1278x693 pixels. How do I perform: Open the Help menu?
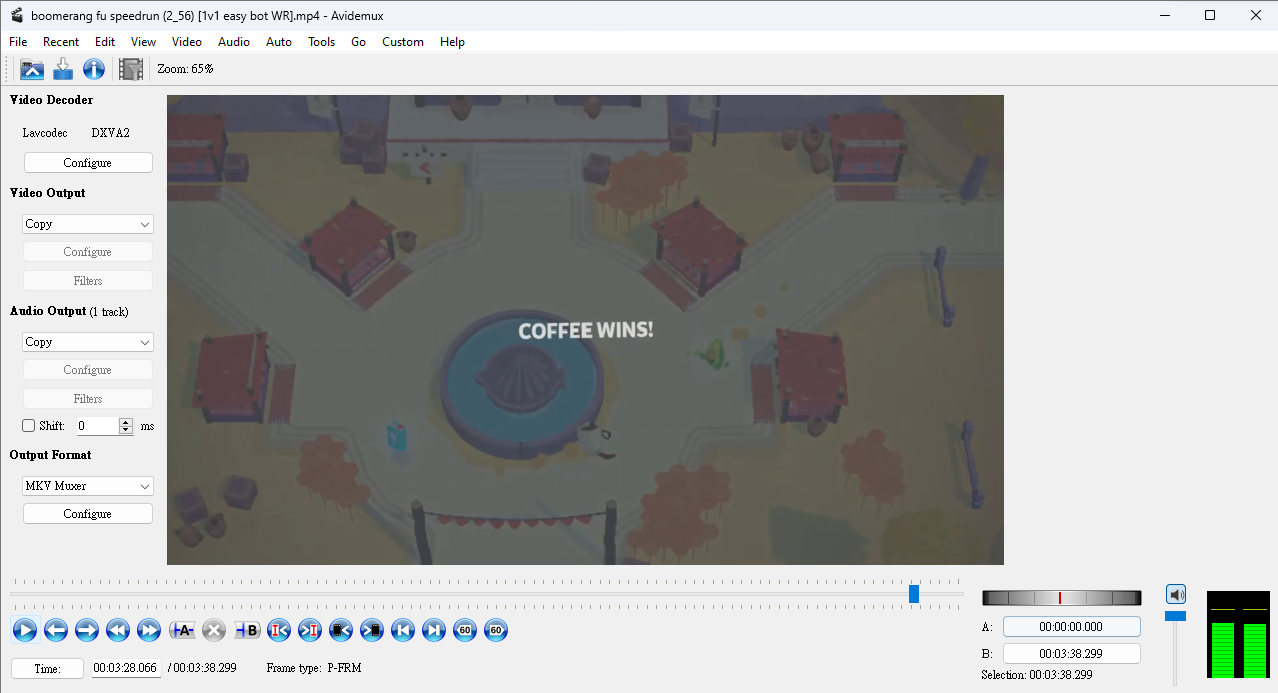pos(452,42)
